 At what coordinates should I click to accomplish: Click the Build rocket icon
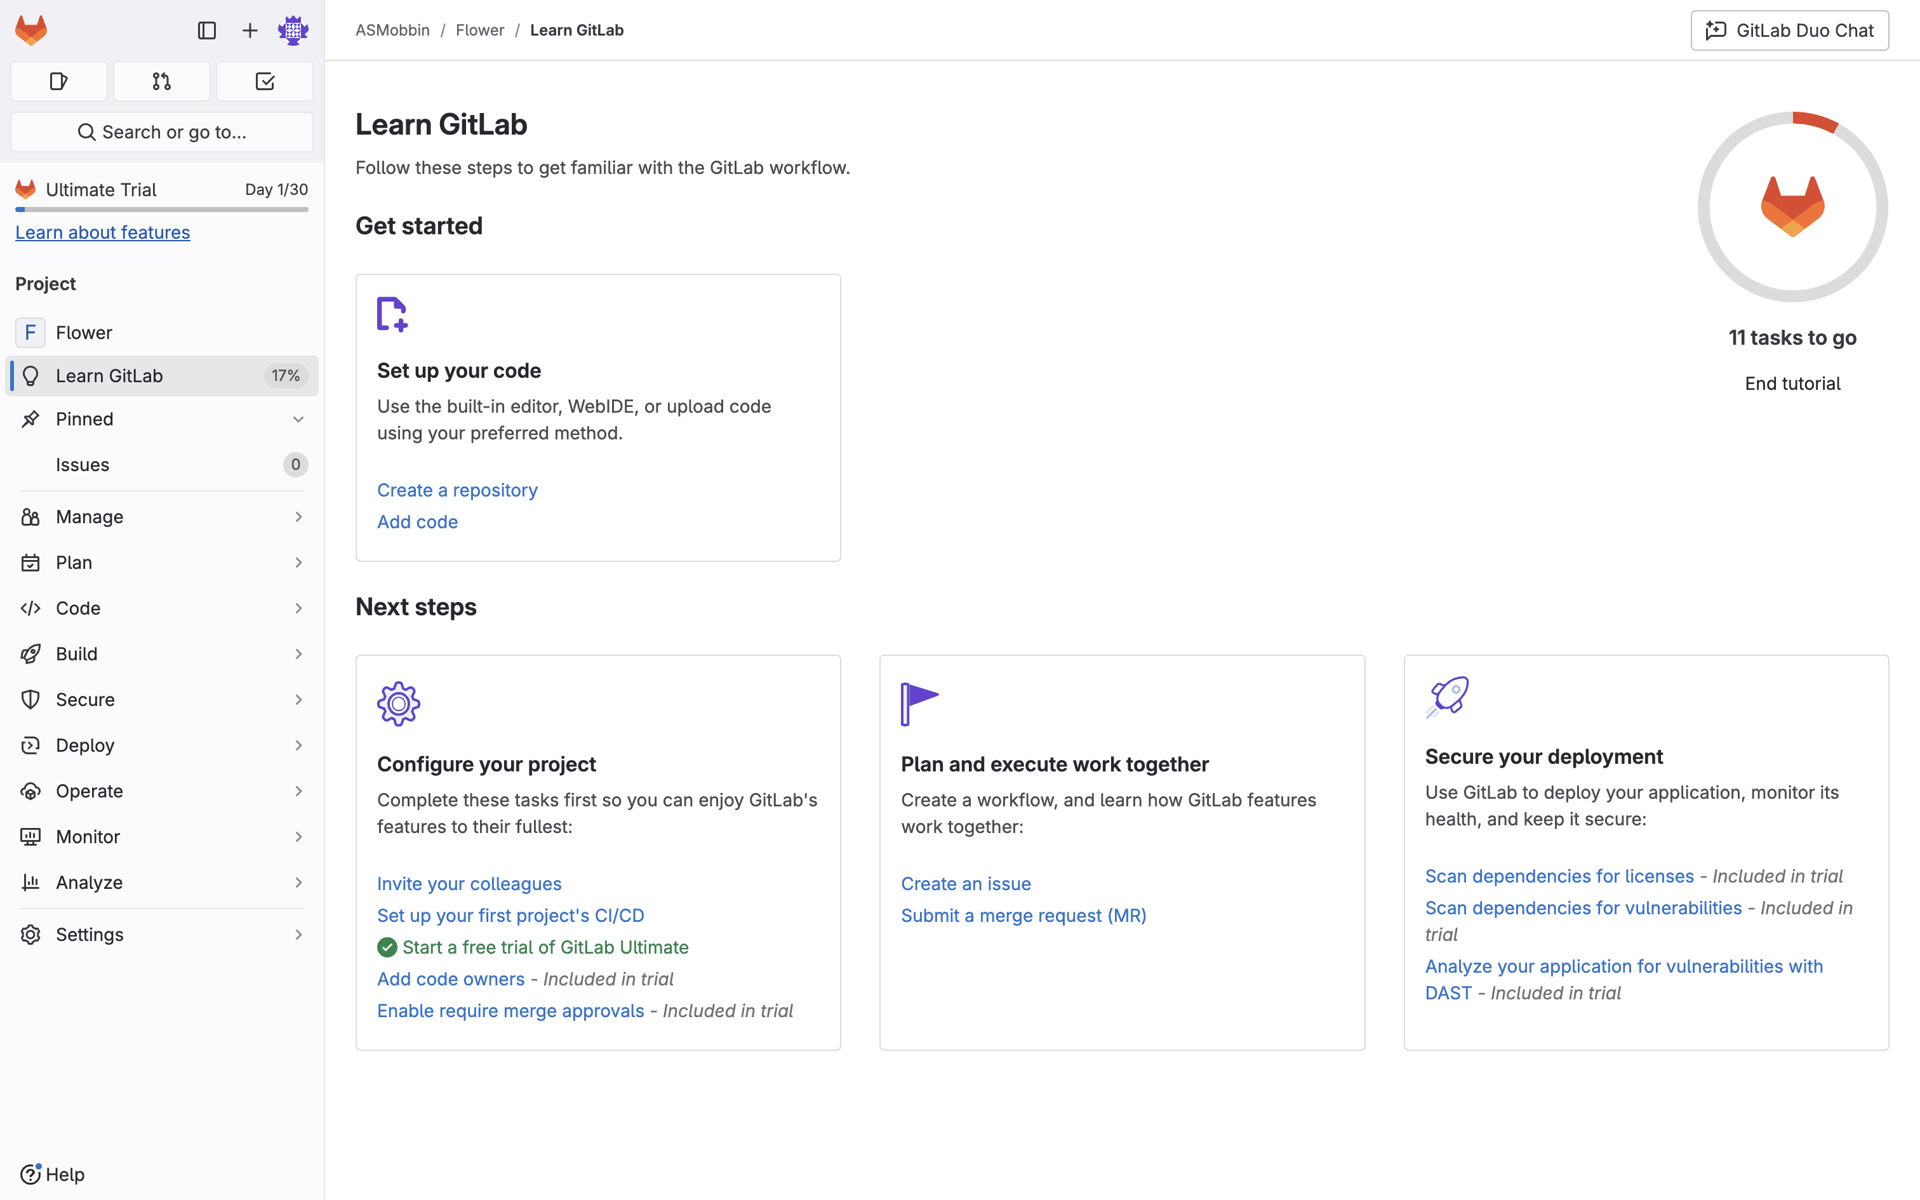30,654
